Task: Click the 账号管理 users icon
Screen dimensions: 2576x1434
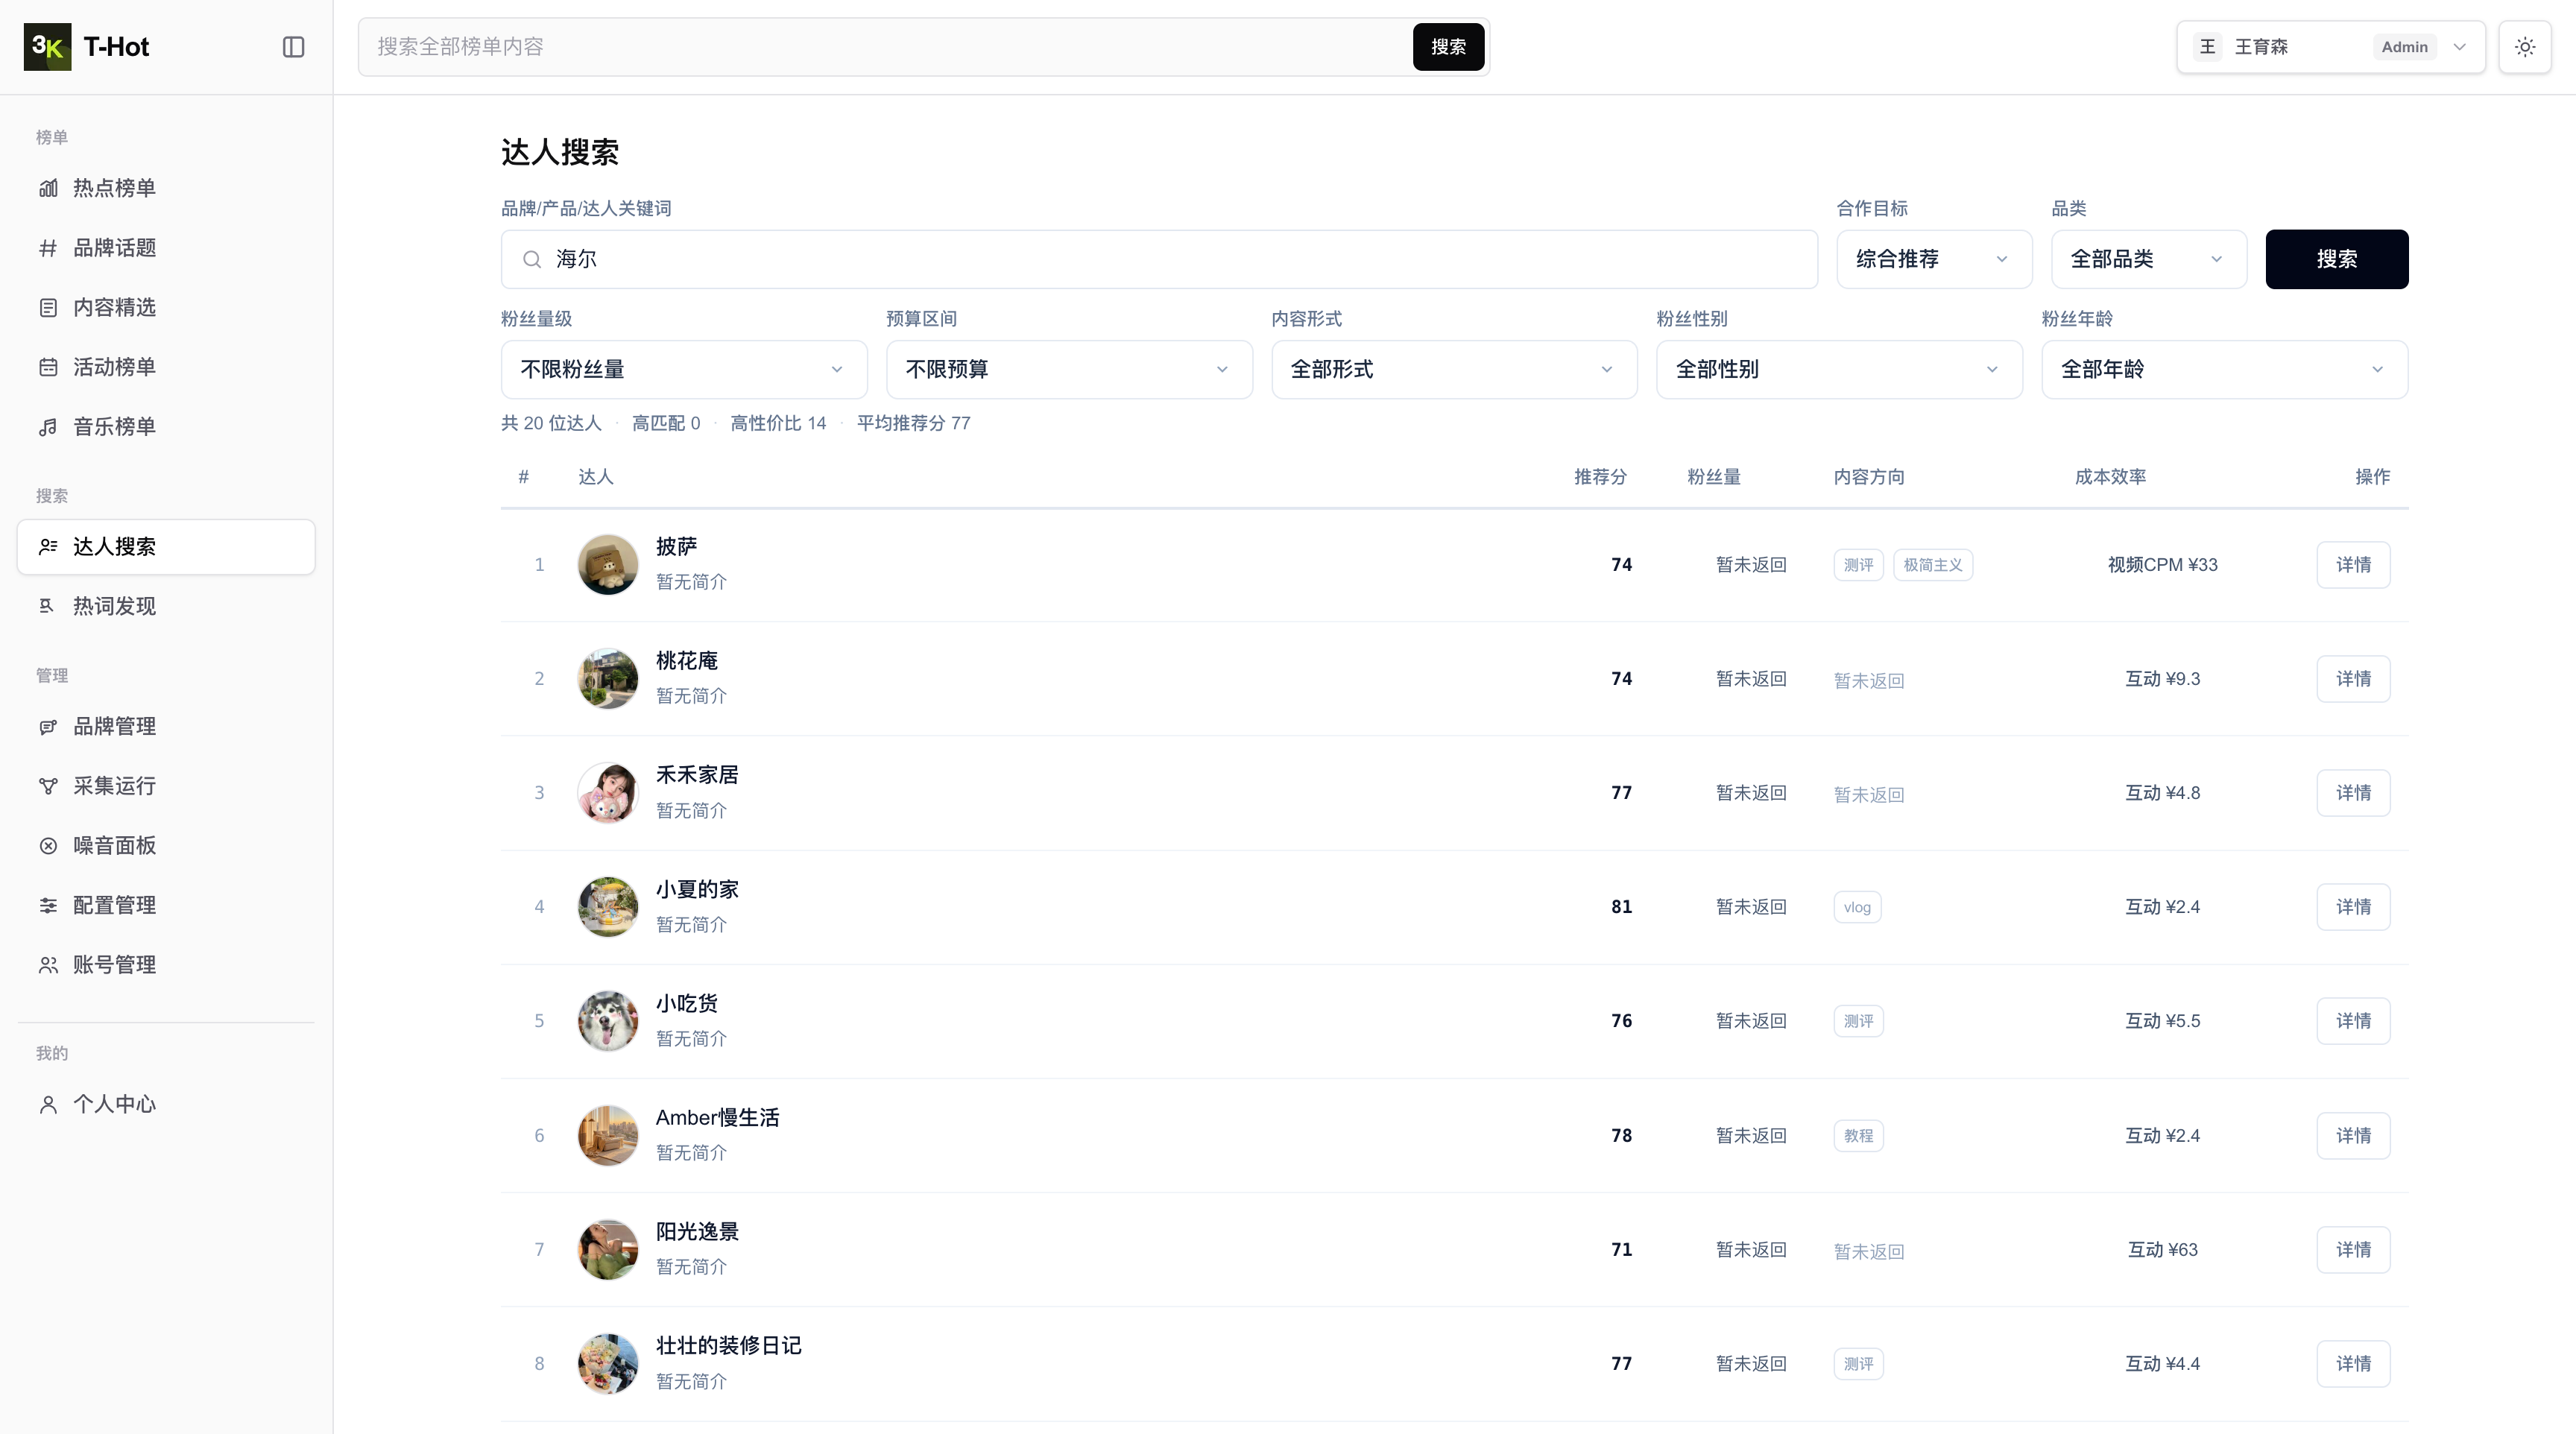Action: [48, 965]
